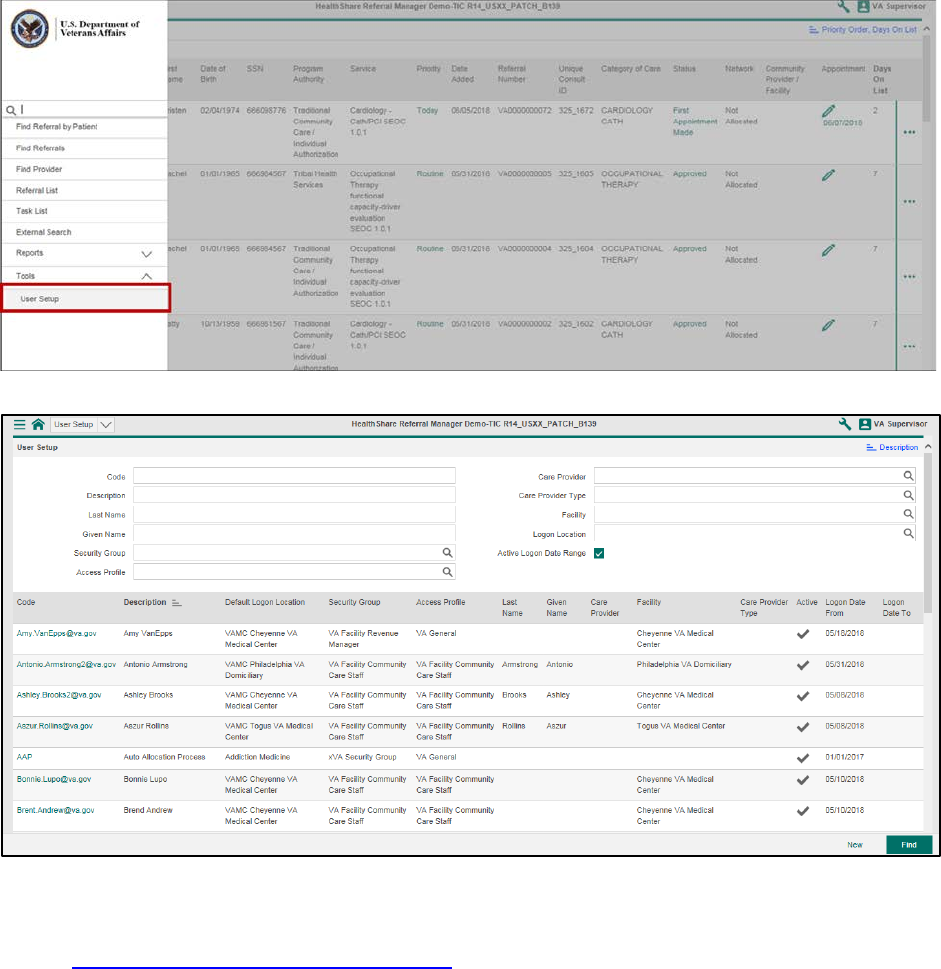Click the Default Logon Location column header

point(265,603)
